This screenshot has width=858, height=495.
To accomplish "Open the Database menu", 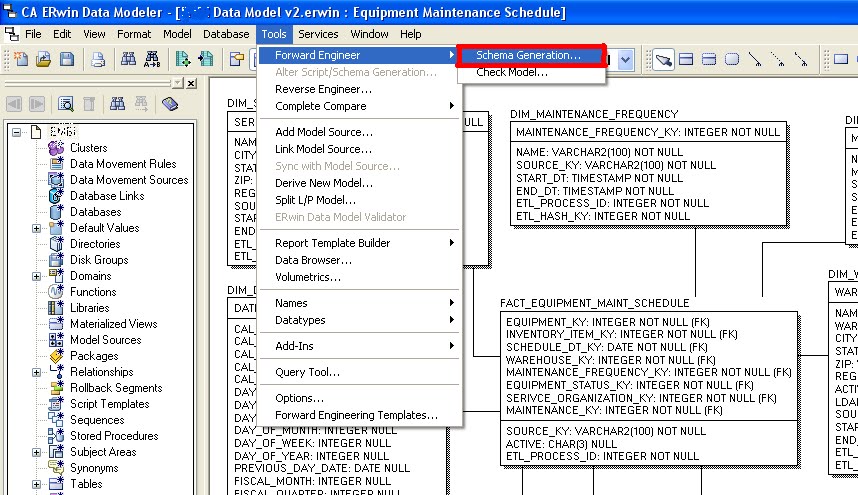I will [x=226, y=34].
